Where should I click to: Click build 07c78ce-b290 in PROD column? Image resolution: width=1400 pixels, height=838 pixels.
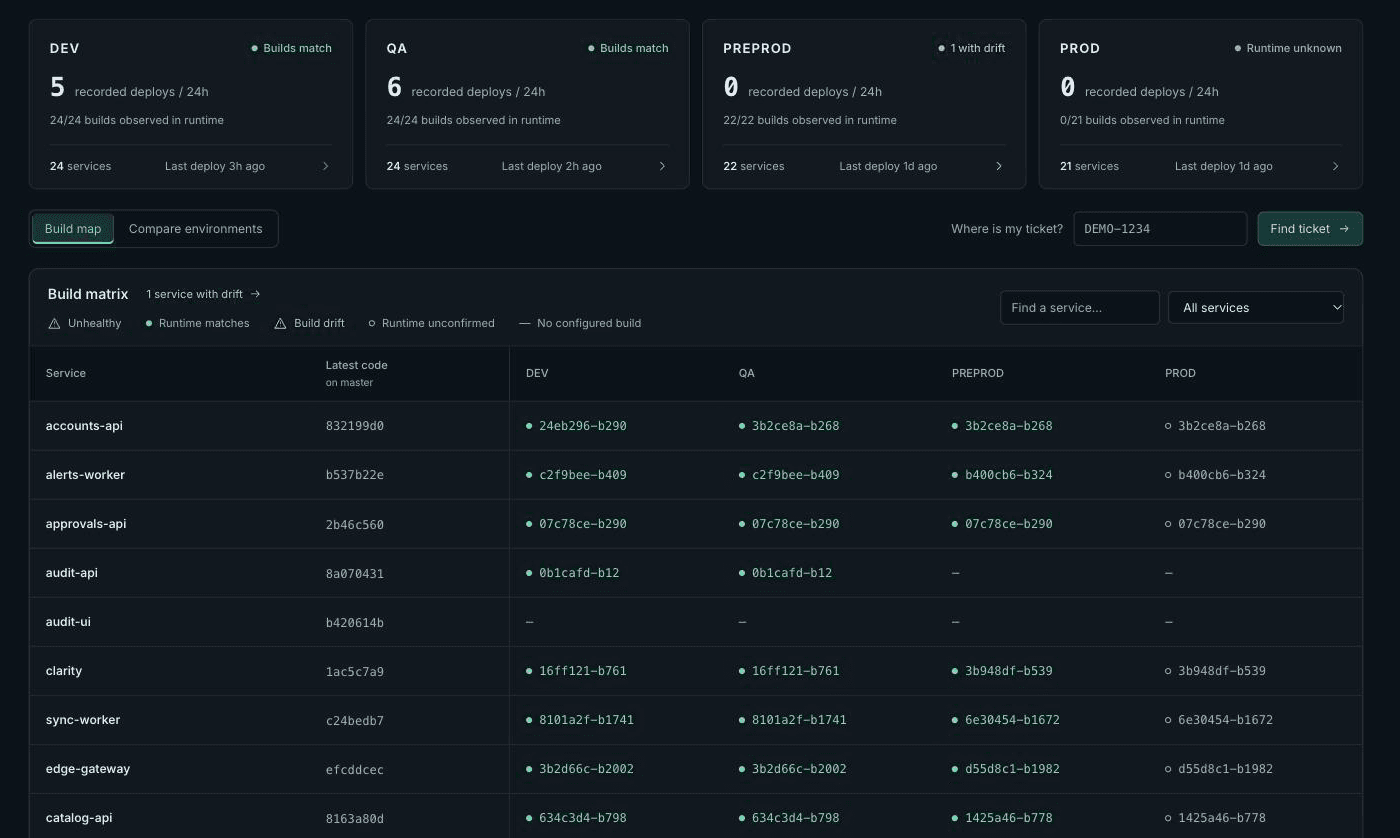coord(1222,524)
